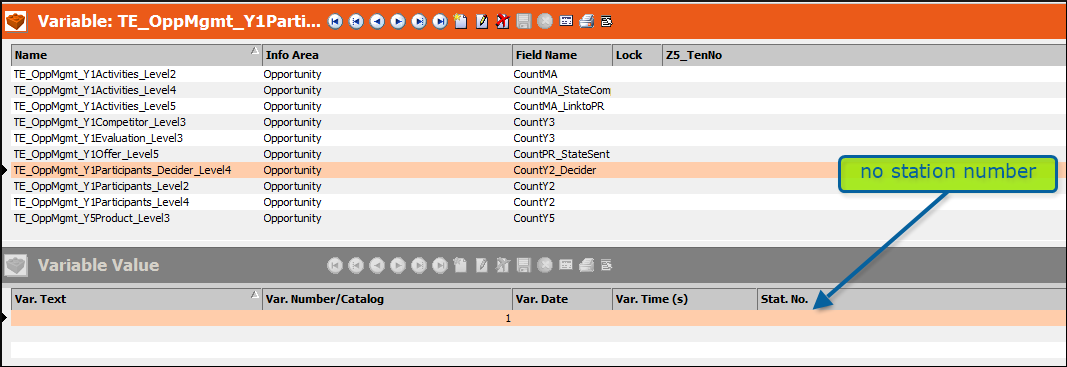Edit current record in Variable toolbar

pyautogui.click(x=482, y=22)
